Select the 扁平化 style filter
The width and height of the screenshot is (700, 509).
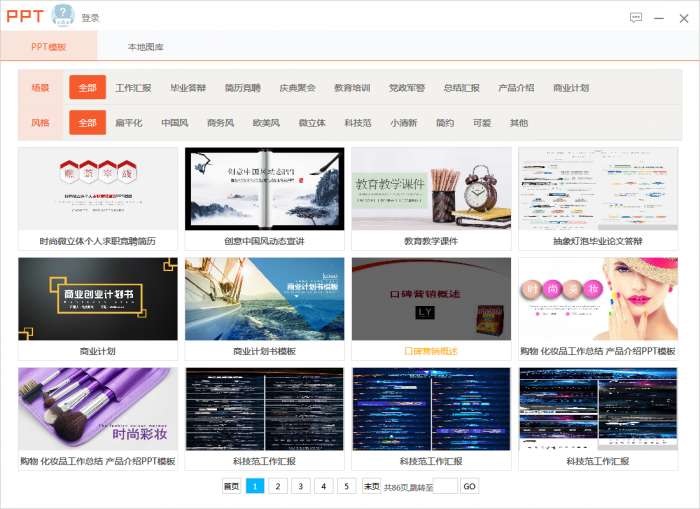(129, 123)
